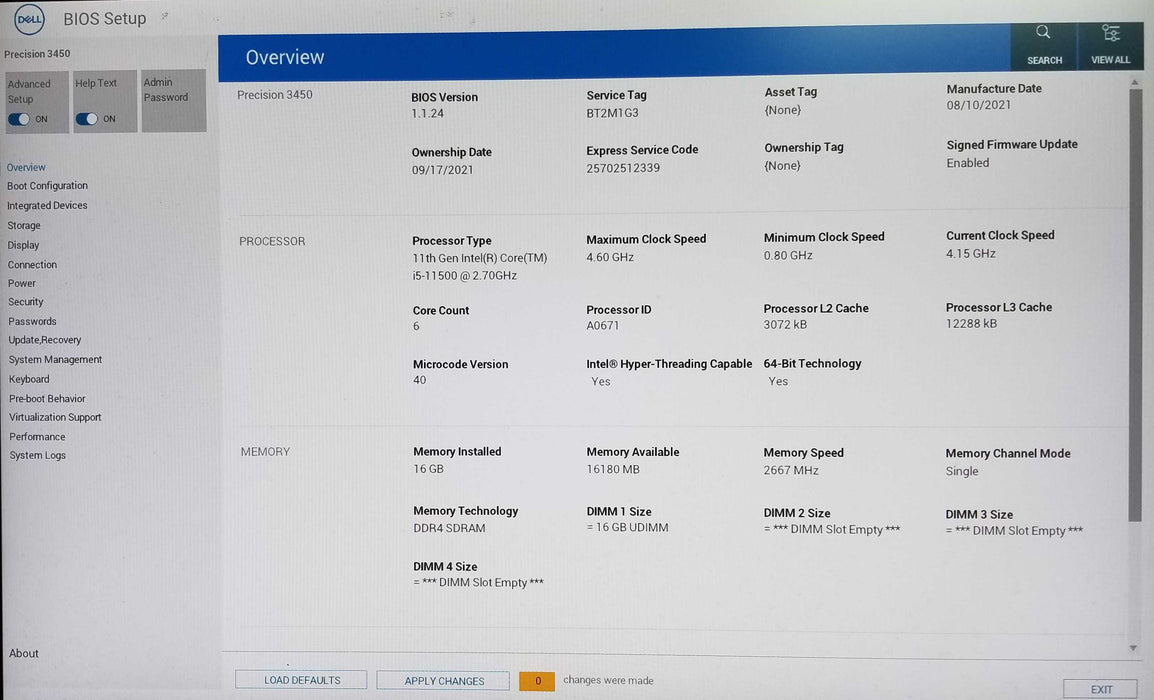Open the System Logs section
The height and width of the screenshot is (700, 1154).
(x=36, y=455)
